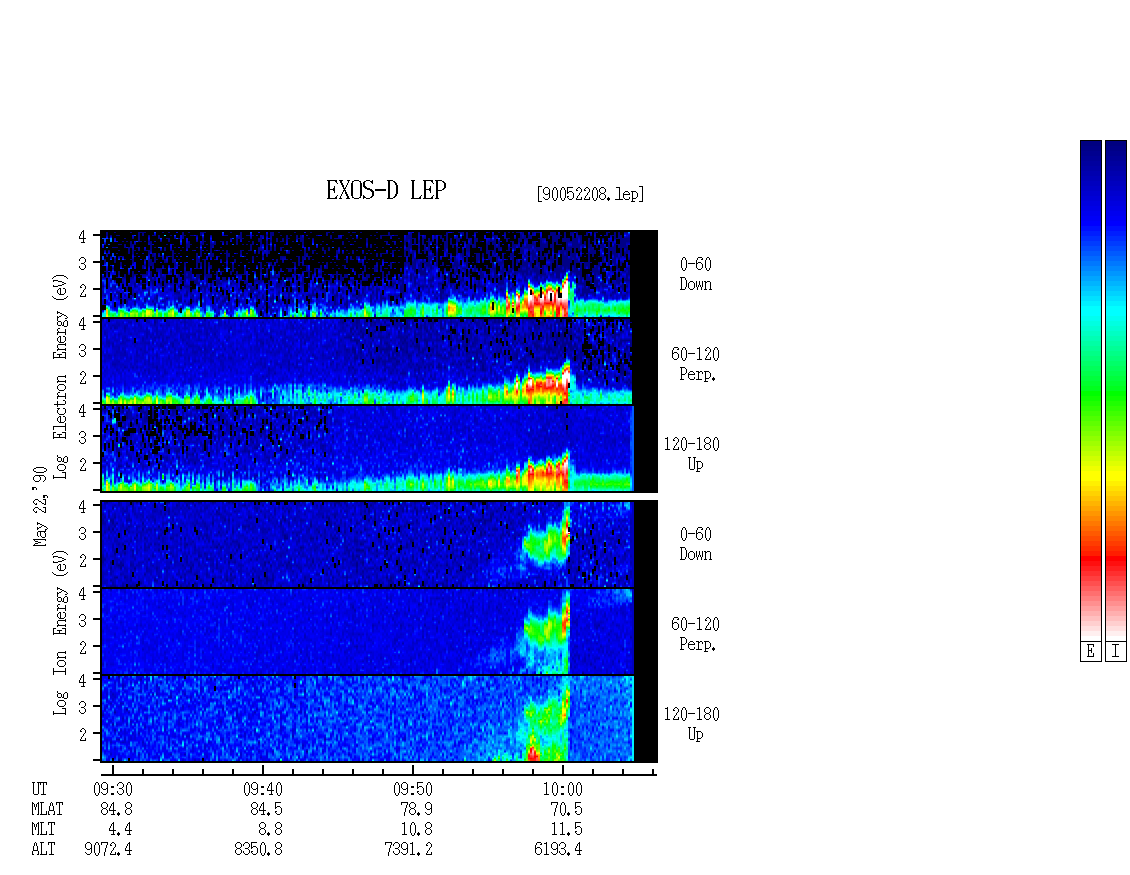Click the MLAT value 84.8

(117, 809)
